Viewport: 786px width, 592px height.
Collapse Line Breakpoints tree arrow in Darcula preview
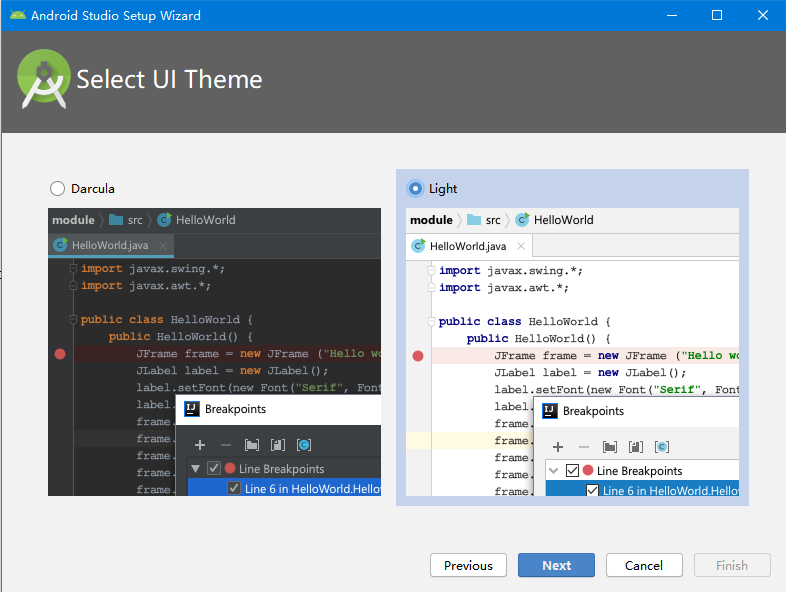[x=196, y=468]
